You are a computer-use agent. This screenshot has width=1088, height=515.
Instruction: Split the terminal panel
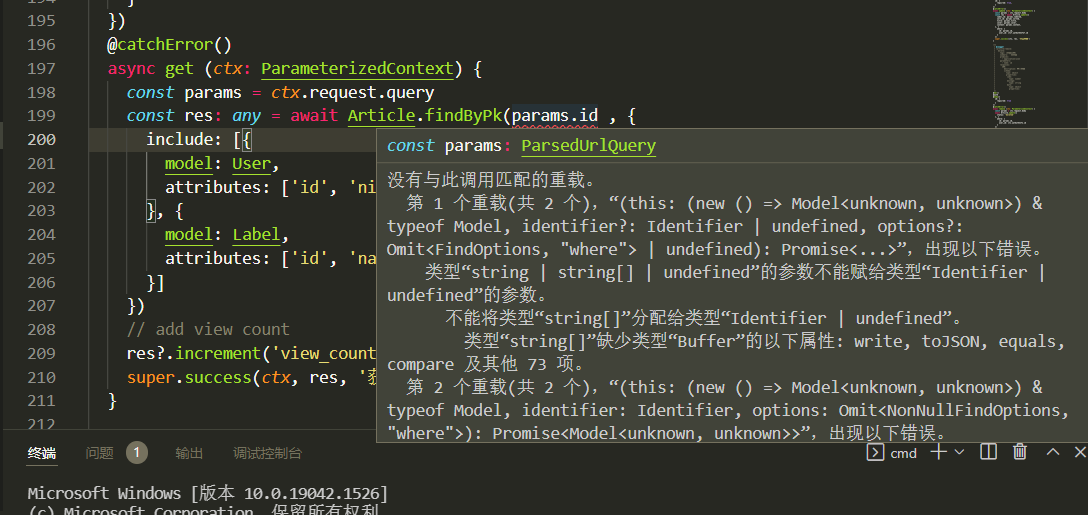tap(988, 453)
